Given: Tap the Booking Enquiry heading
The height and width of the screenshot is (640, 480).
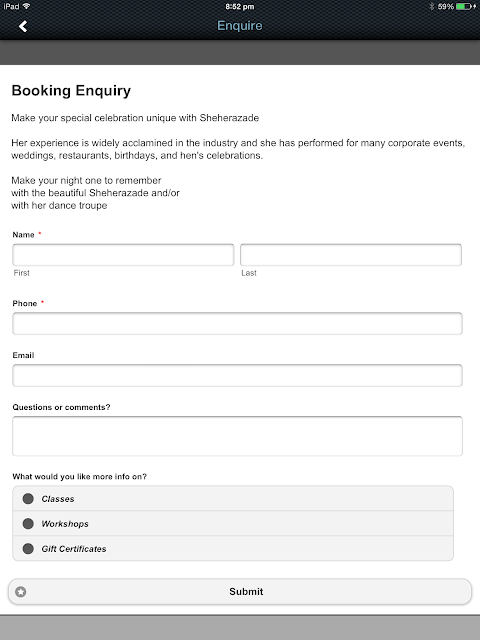Looking at the screenshot, I should click(71, 91).
